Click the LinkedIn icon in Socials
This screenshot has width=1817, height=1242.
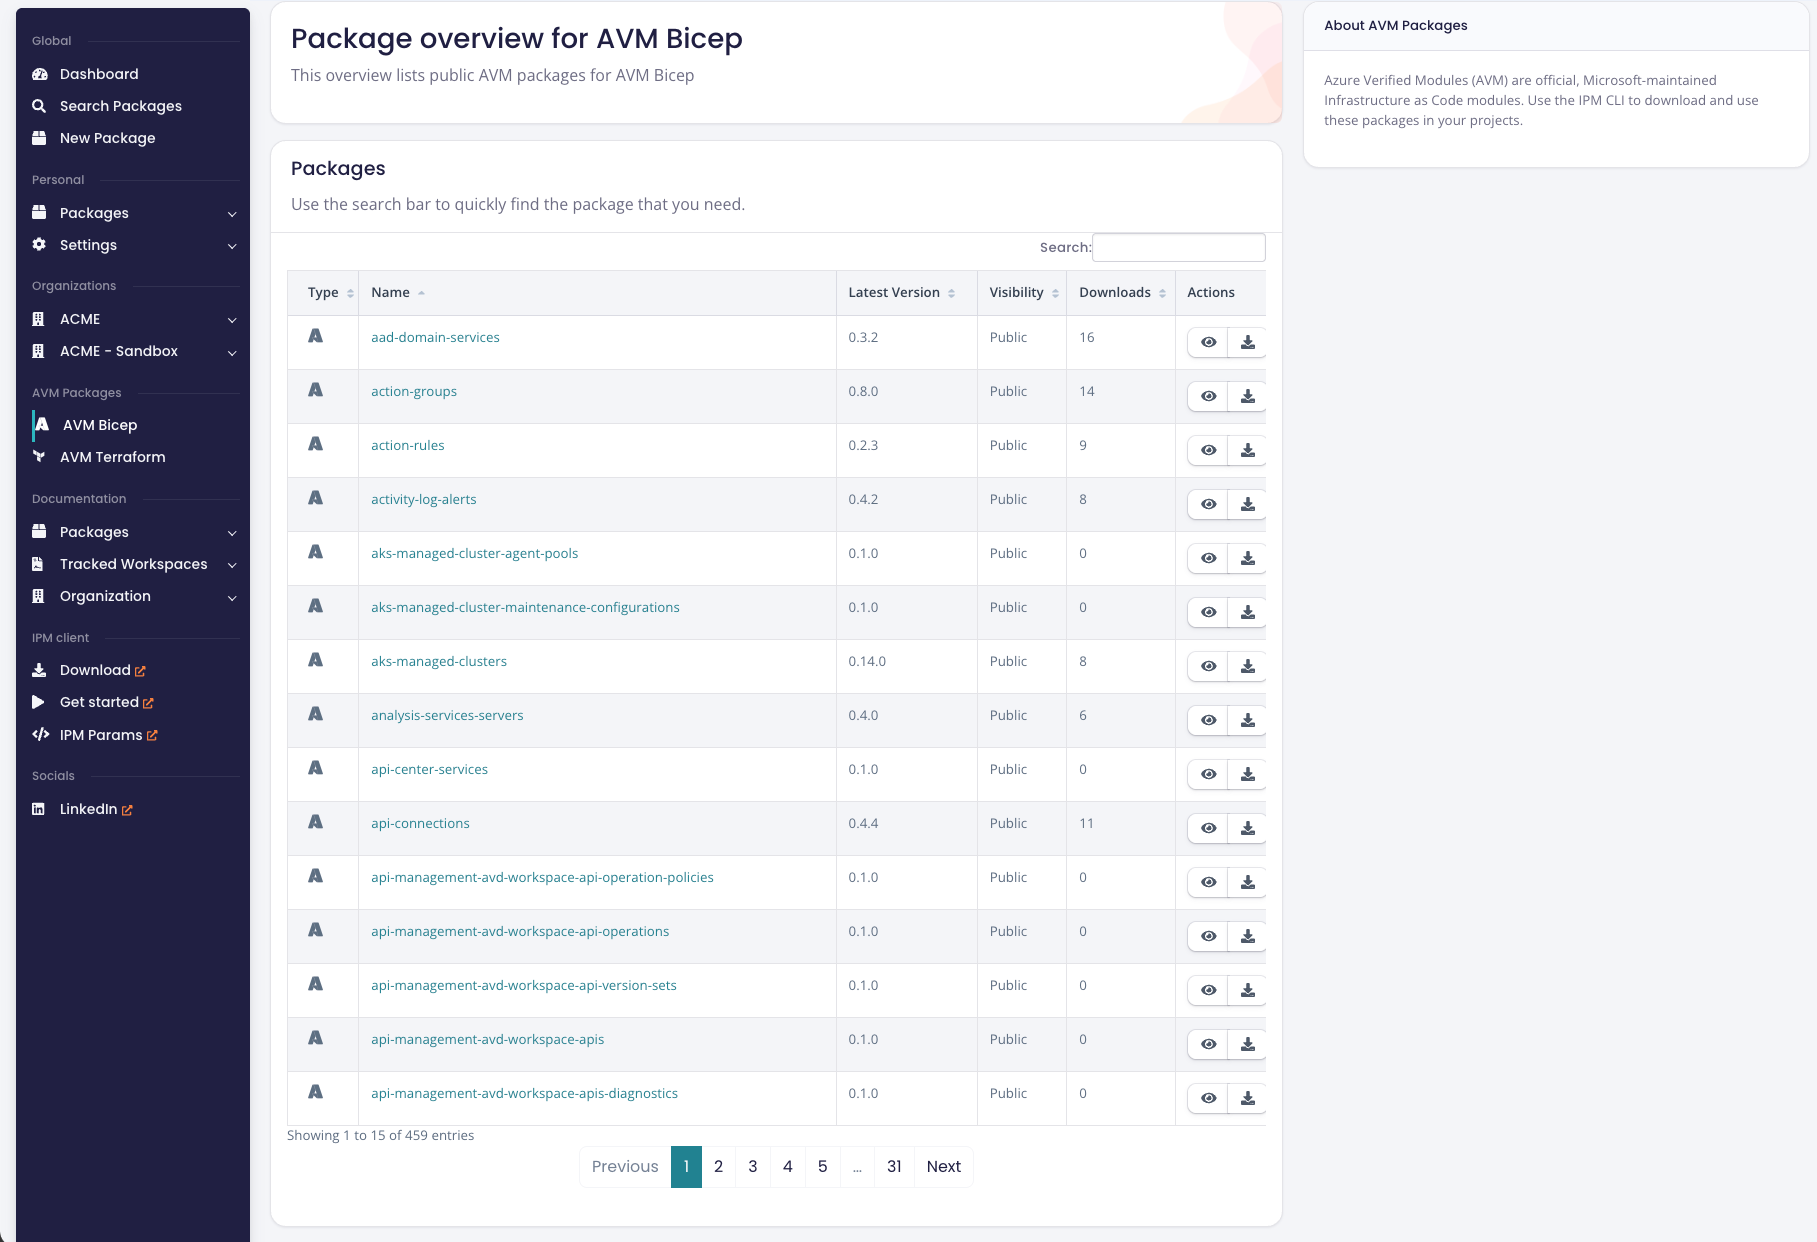coord(38,809)
